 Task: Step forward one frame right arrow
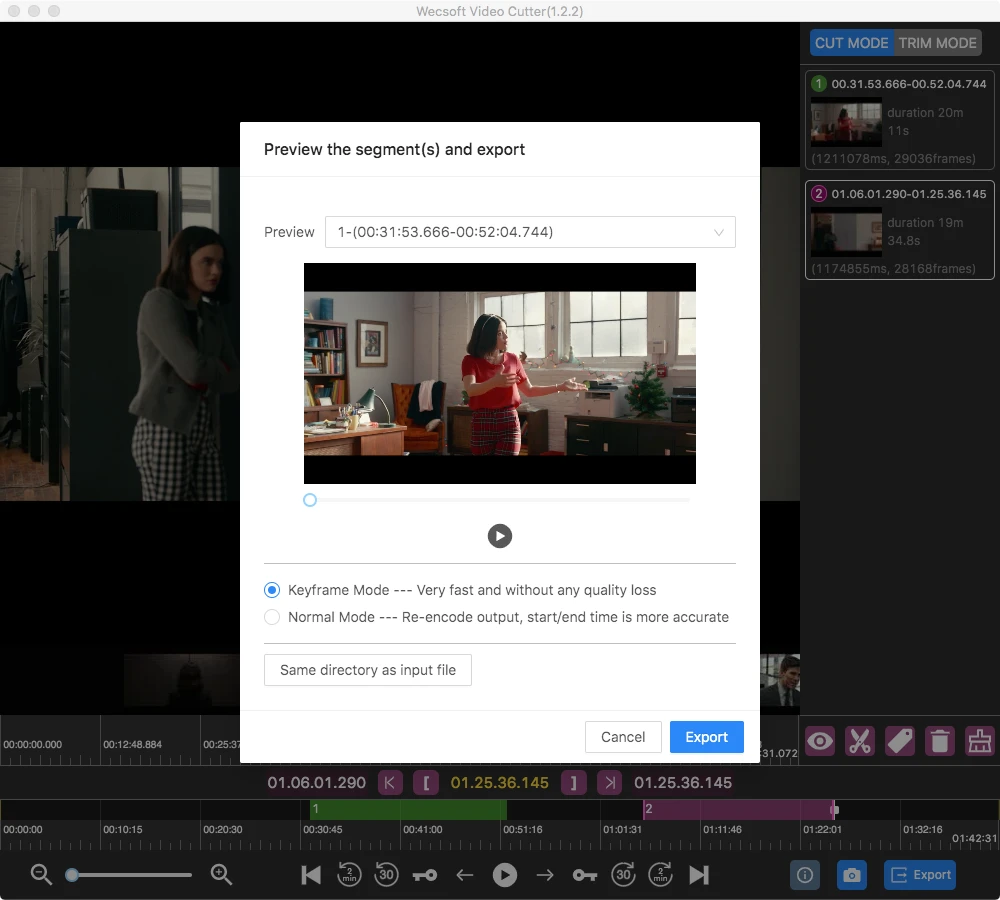click(545, 875)
